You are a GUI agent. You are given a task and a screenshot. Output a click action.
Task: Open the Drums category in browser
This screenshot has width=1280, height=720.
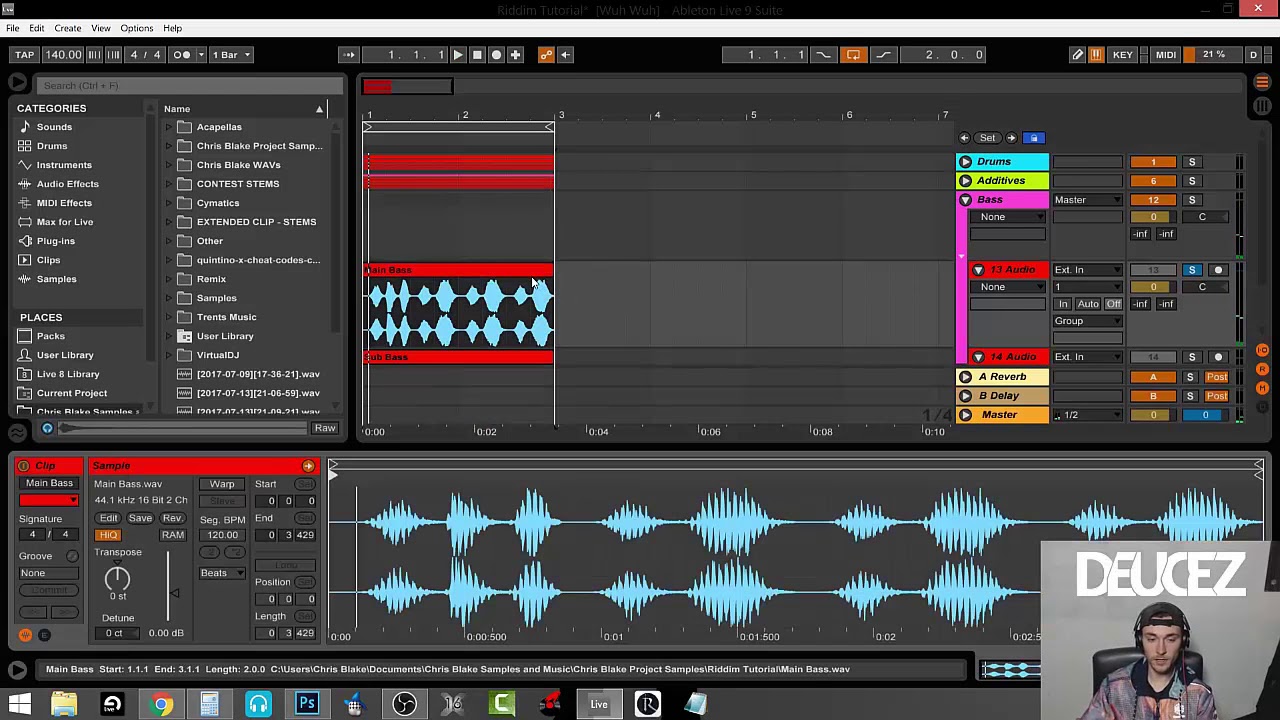tap(52, 146)
